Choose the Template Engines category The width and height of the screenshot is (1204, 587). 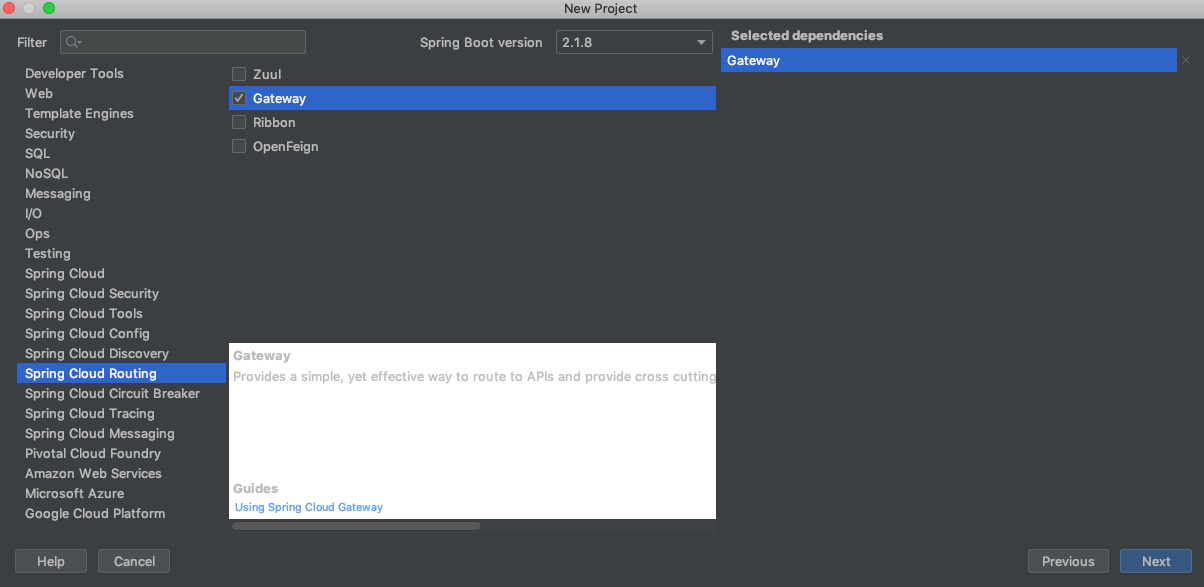coord(79,113)
